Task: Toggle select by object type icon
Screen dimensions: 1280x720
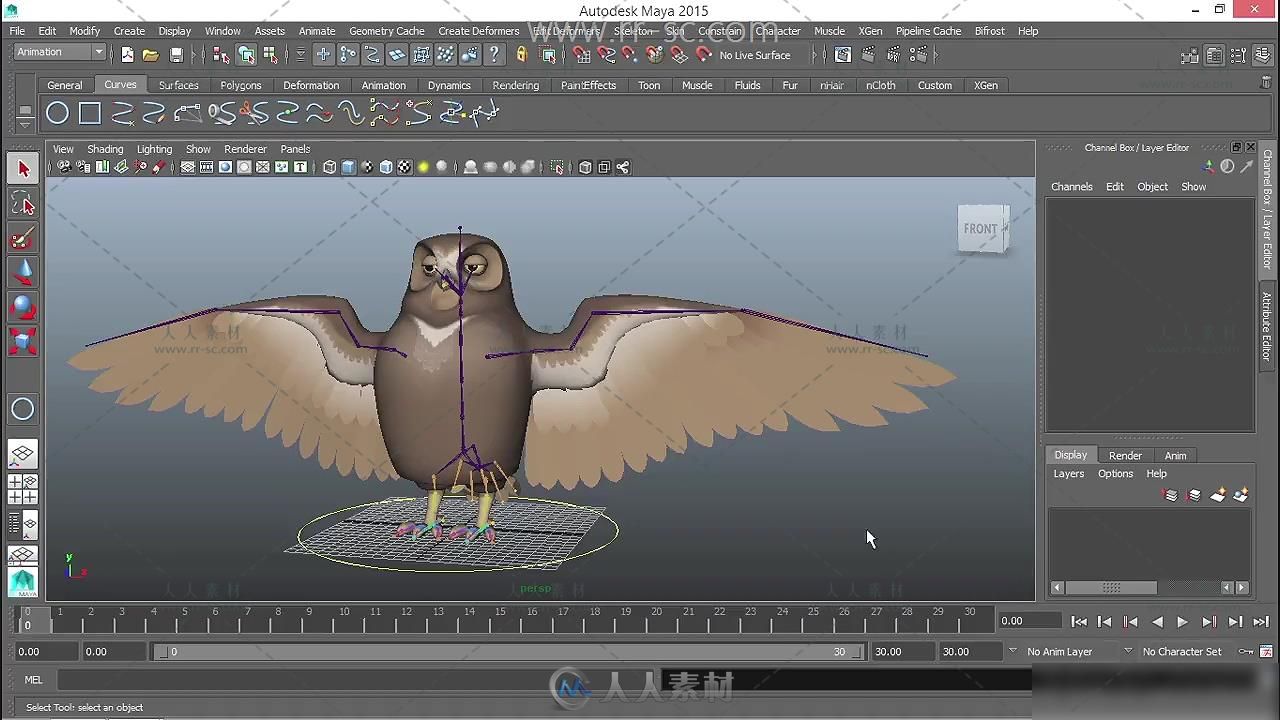Action: coord(246,55)
